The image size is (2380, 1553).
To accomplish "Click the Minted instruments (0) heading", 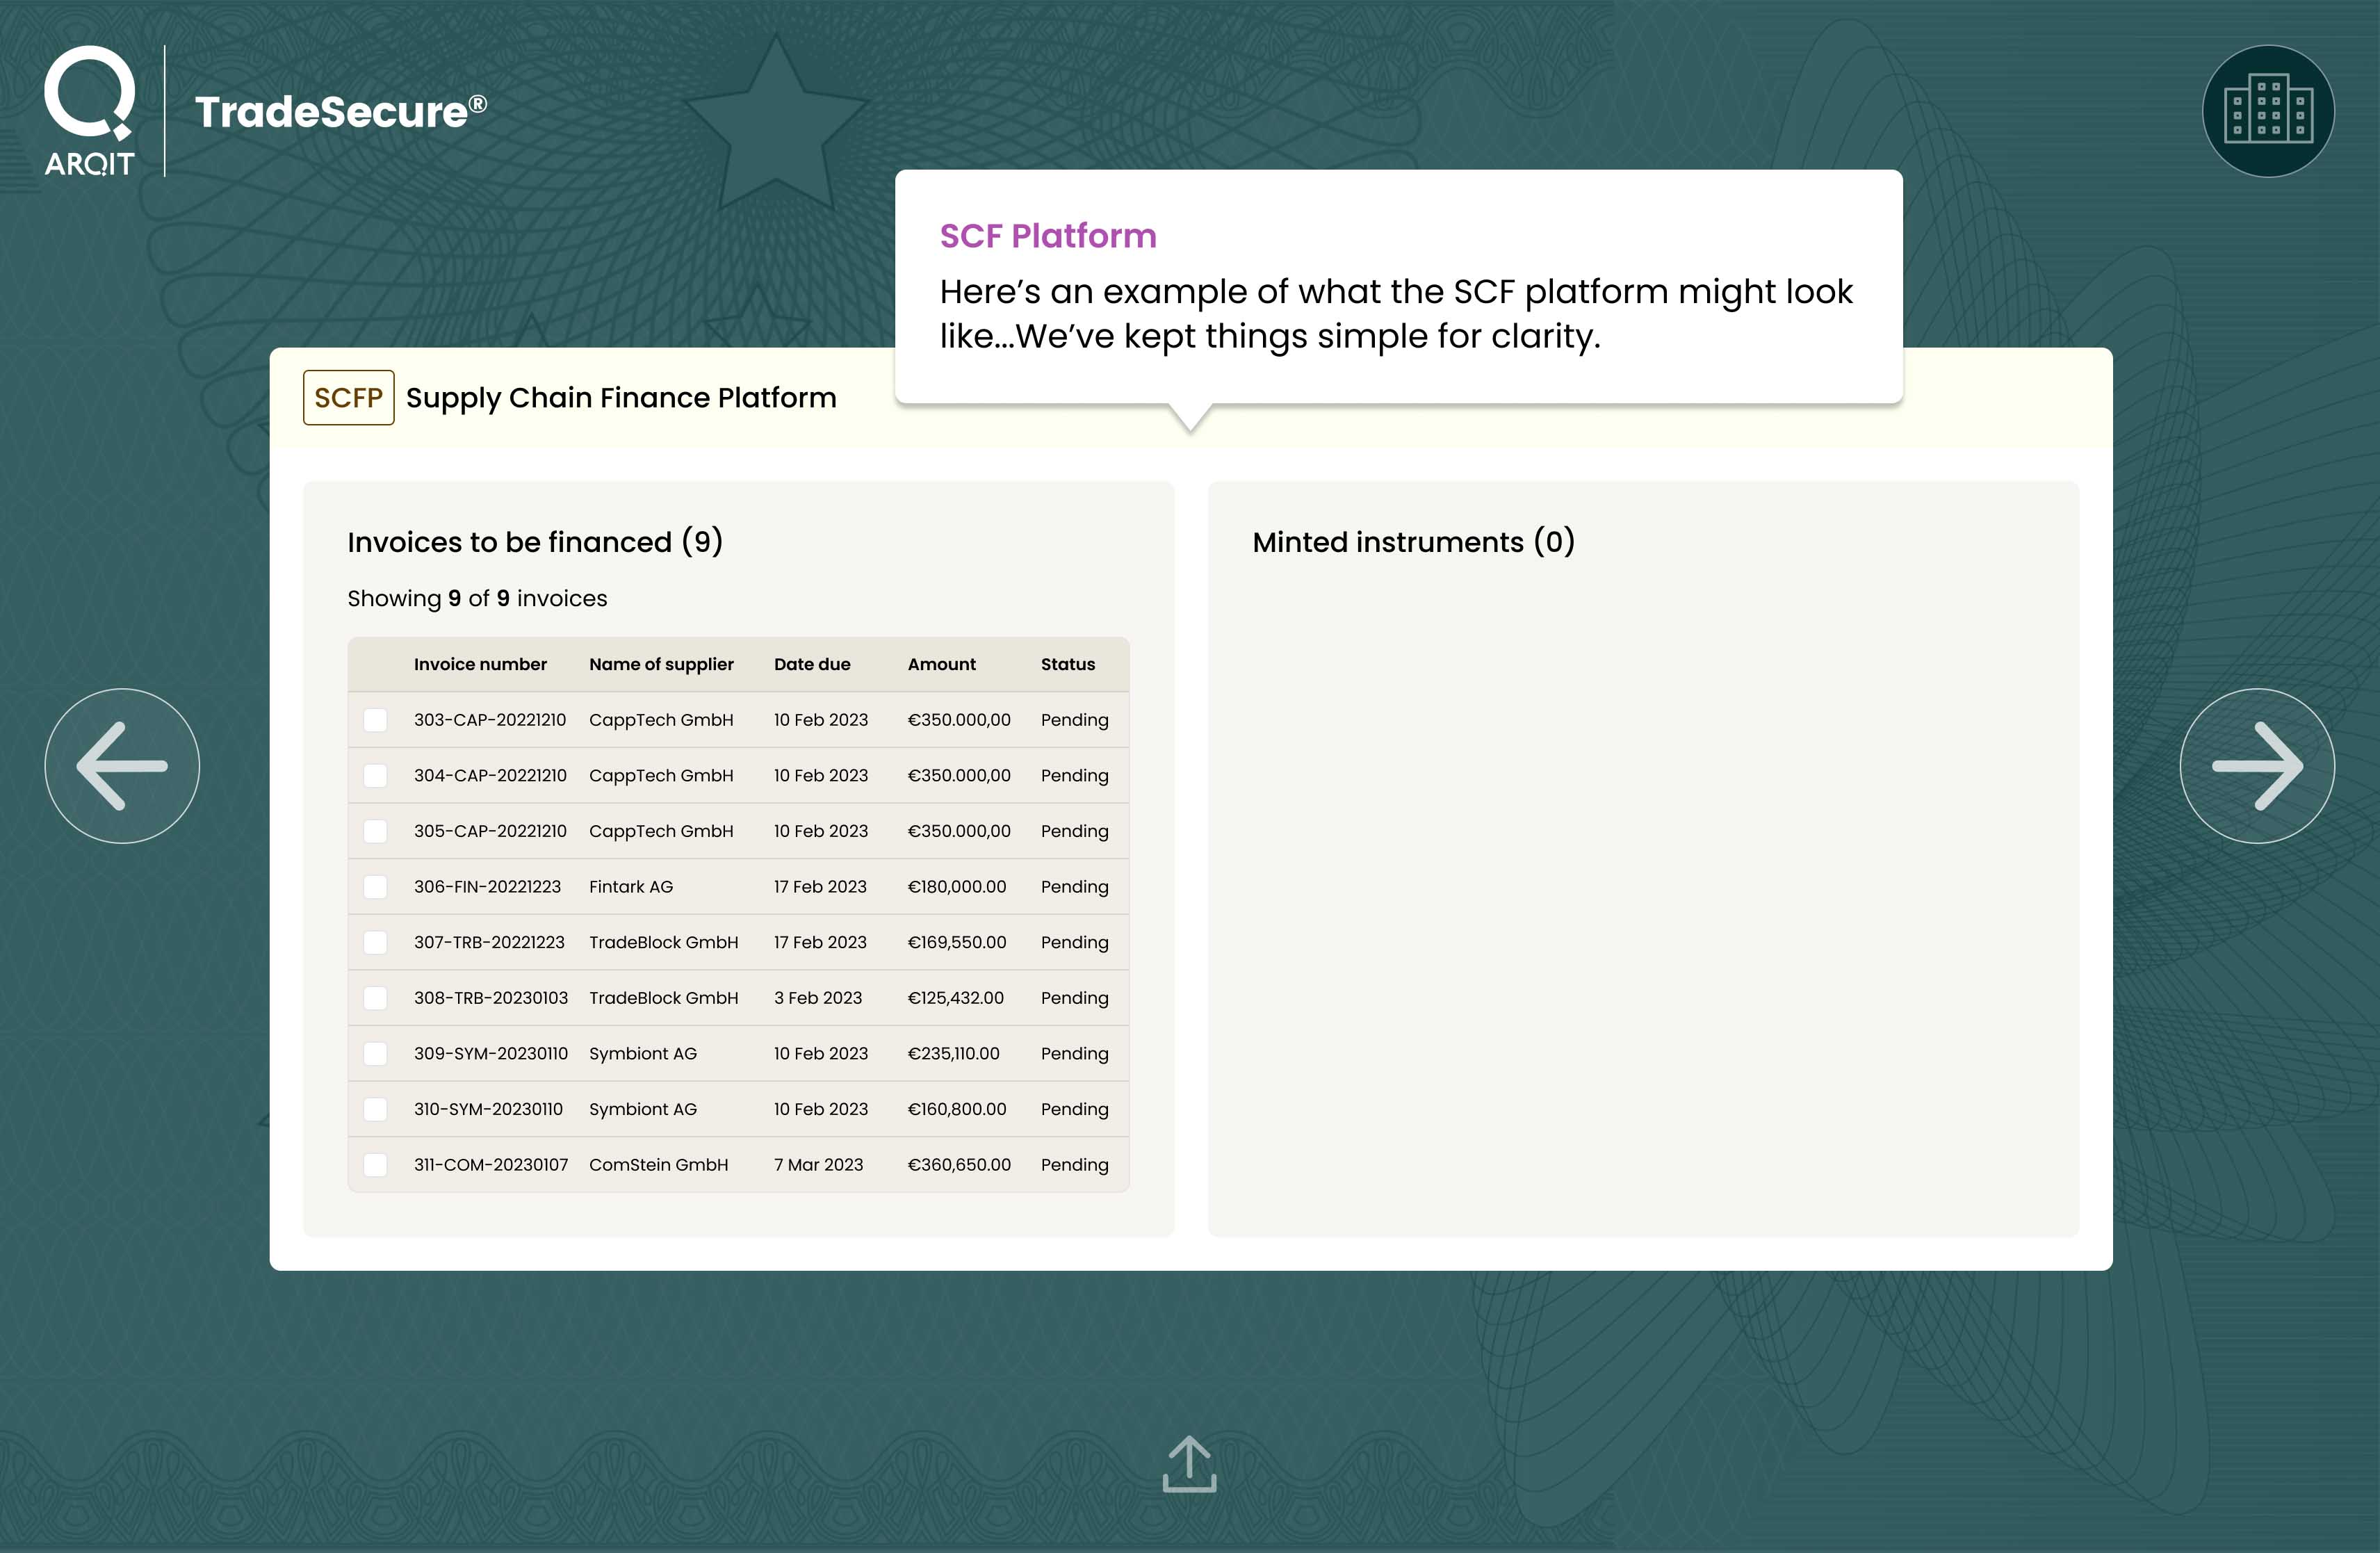I will click(x=1414, y=542).
